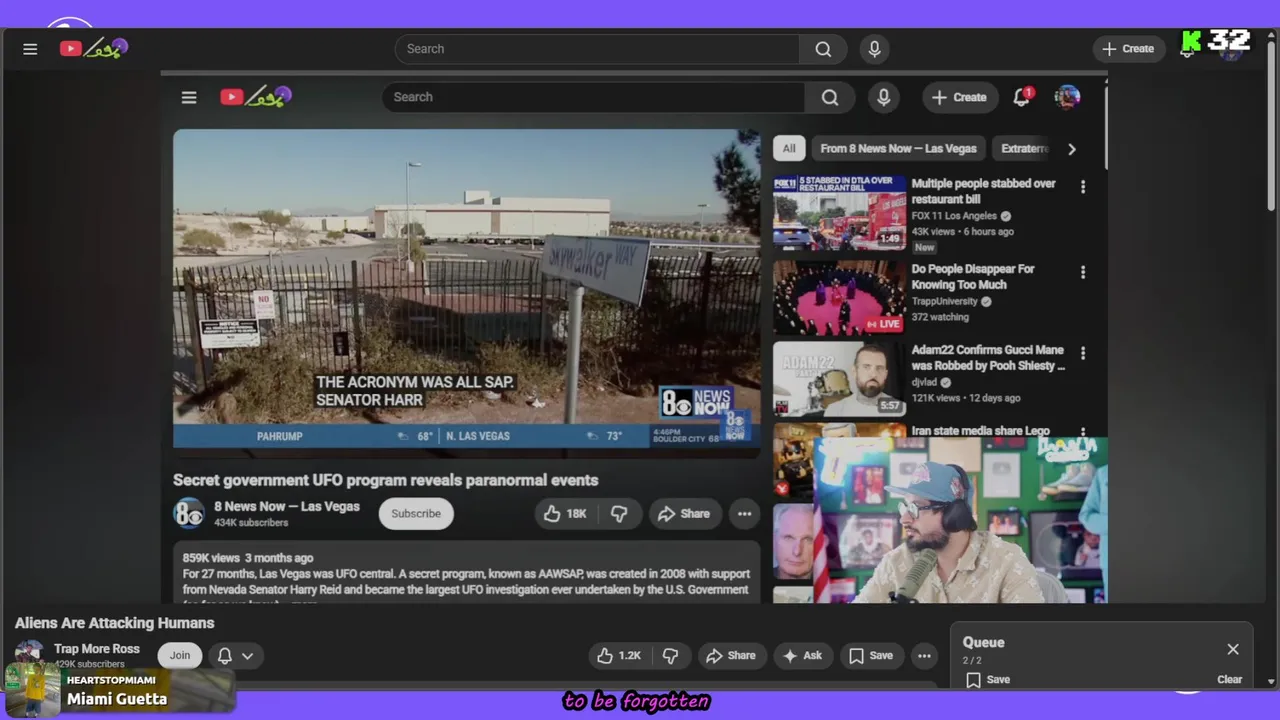Screen dimensions: 1280x720
Task: Click Trap More Ross channel name
Action: pos(96,649)
